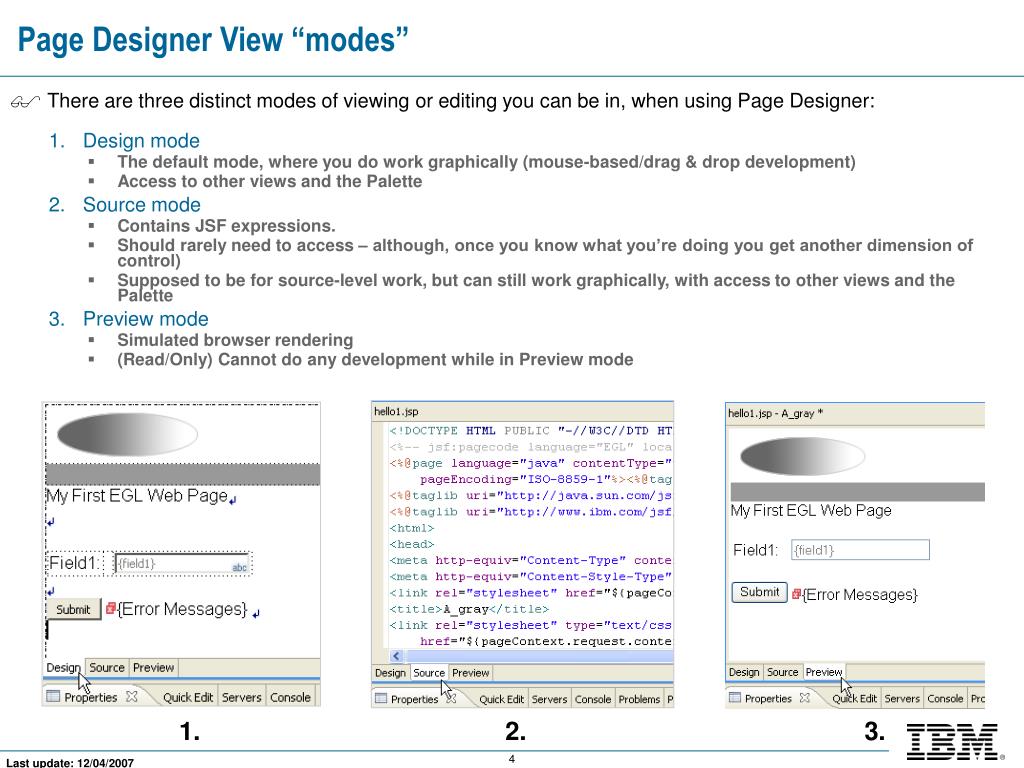Select the Preview tab in screenshot 1
This screenshot has width=1024, height=768.
click(153, 667)
